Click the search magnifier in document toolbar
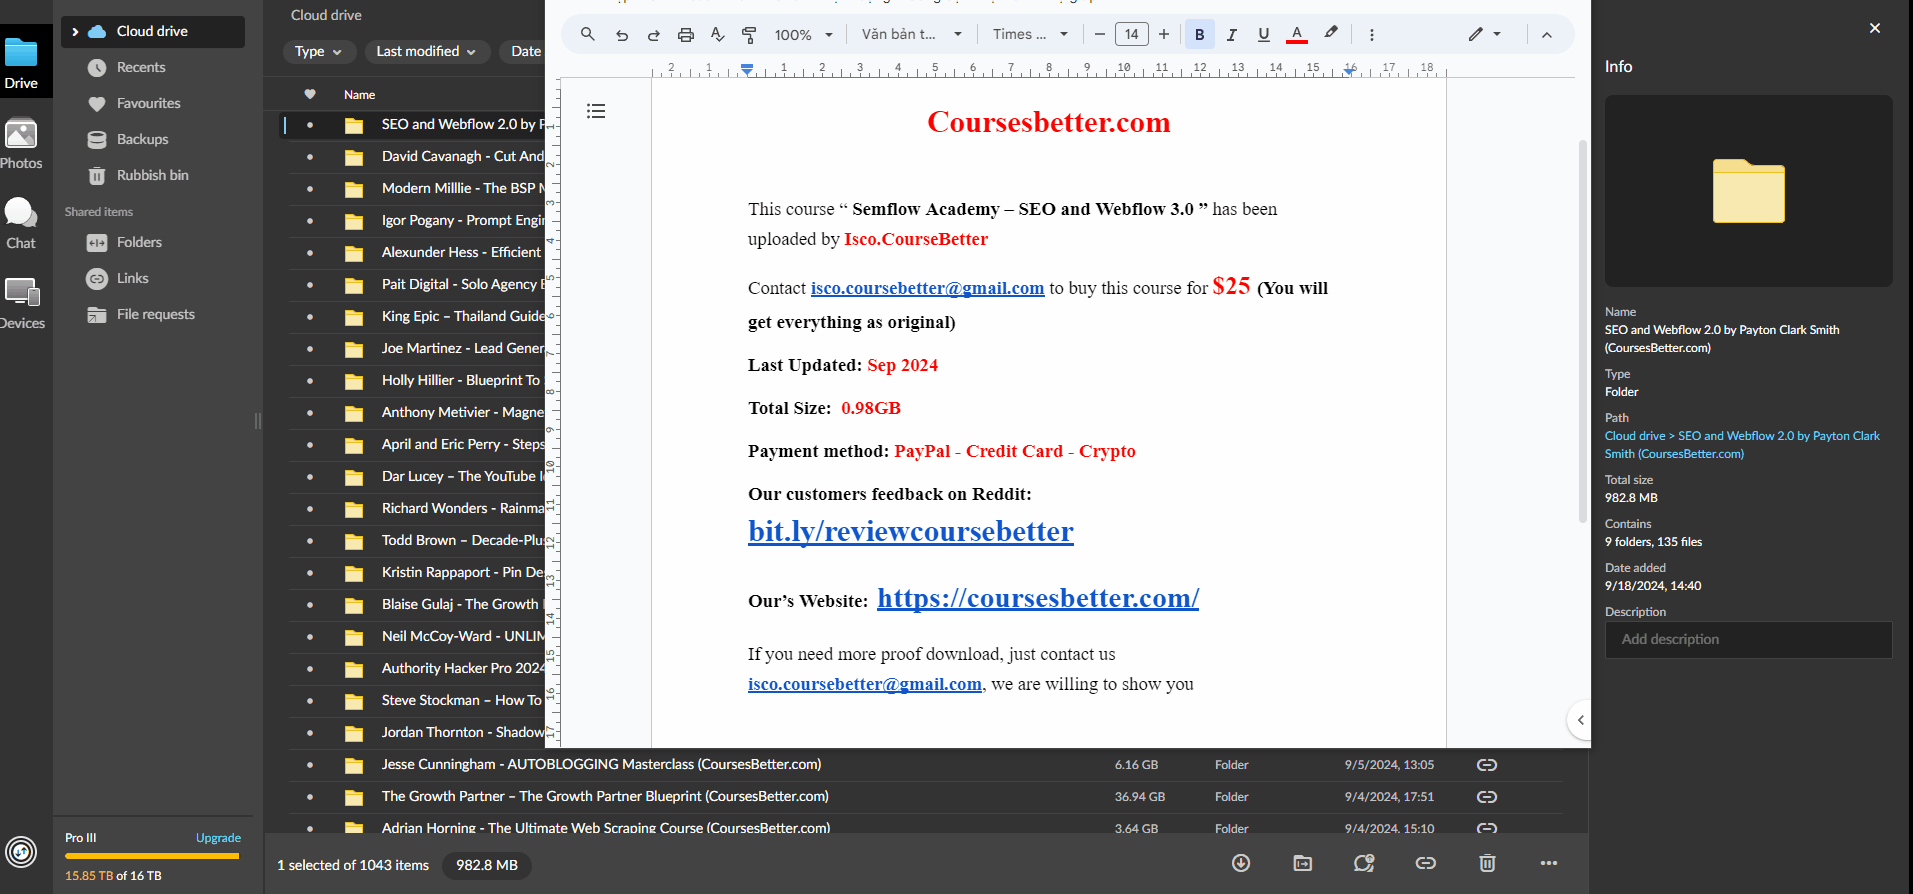 click(x=588, y=34)
